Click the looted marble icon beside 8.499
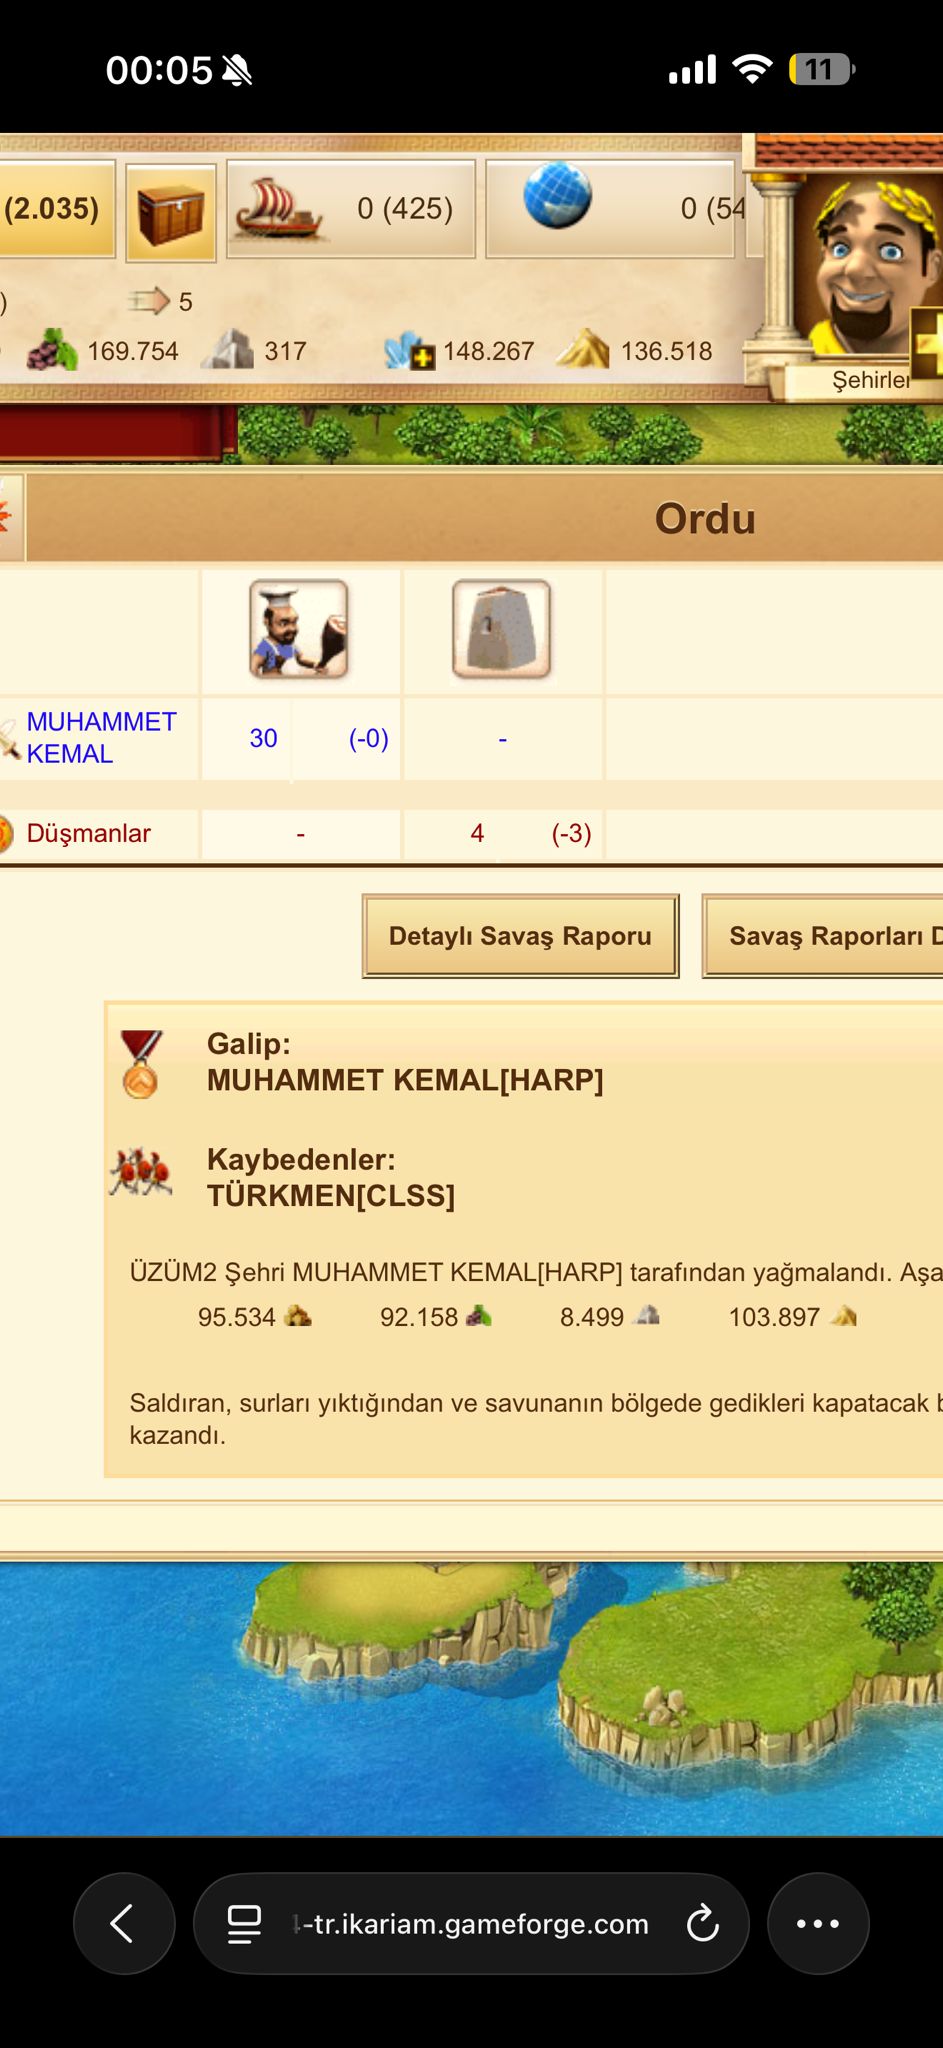The width and height of the screenshot is (943, 2048). click(x=648, y=1316)
